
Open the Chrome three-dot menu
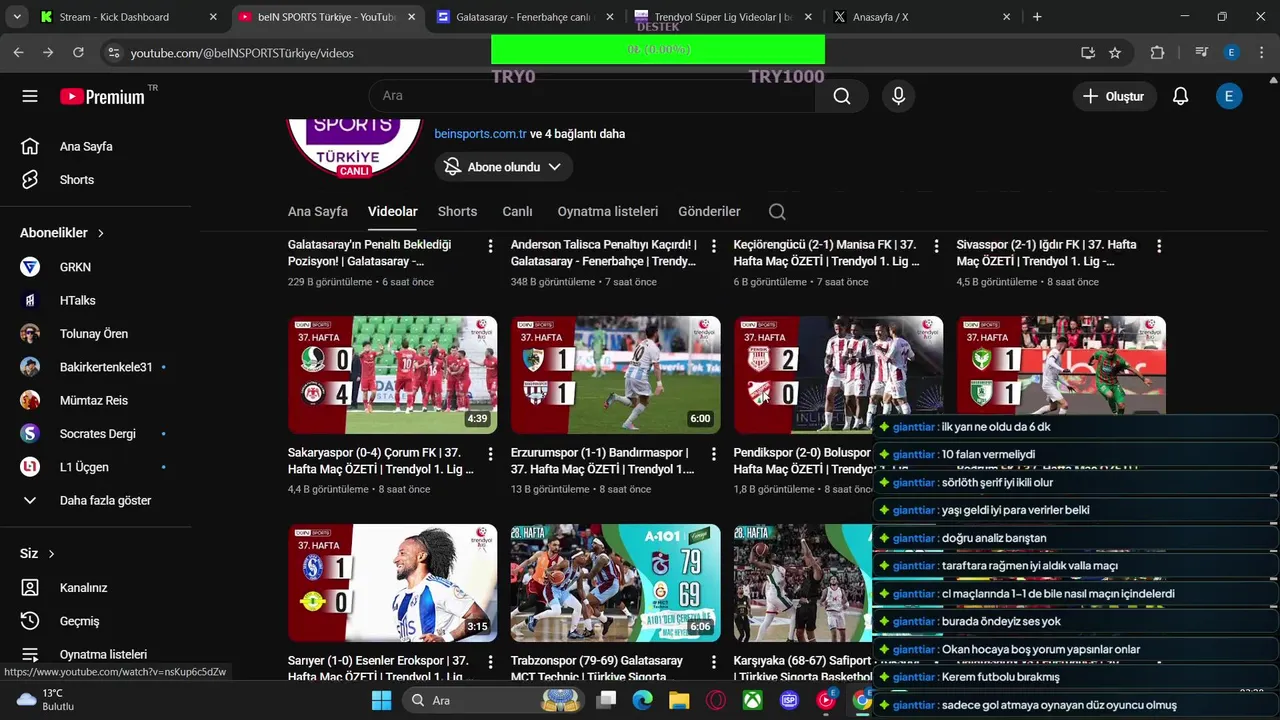point(1261,53)
